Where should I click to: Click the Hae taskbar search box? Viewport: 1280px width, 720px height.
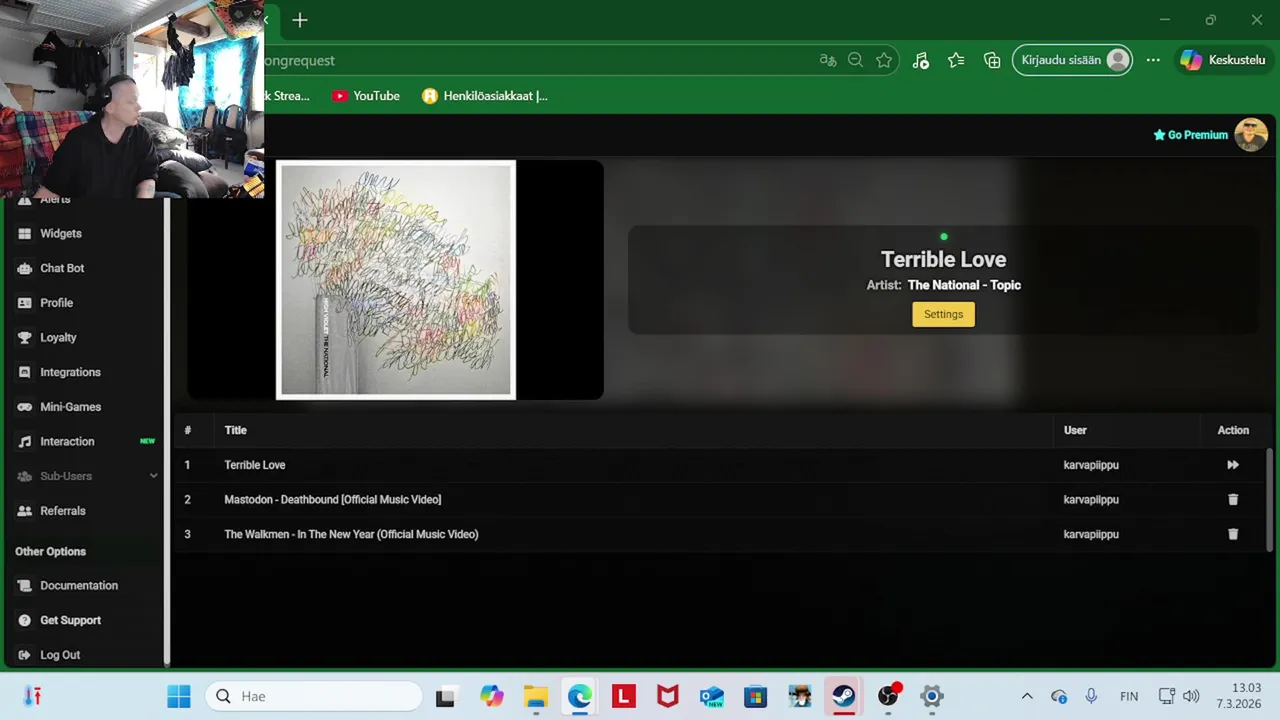coord(315,696)
